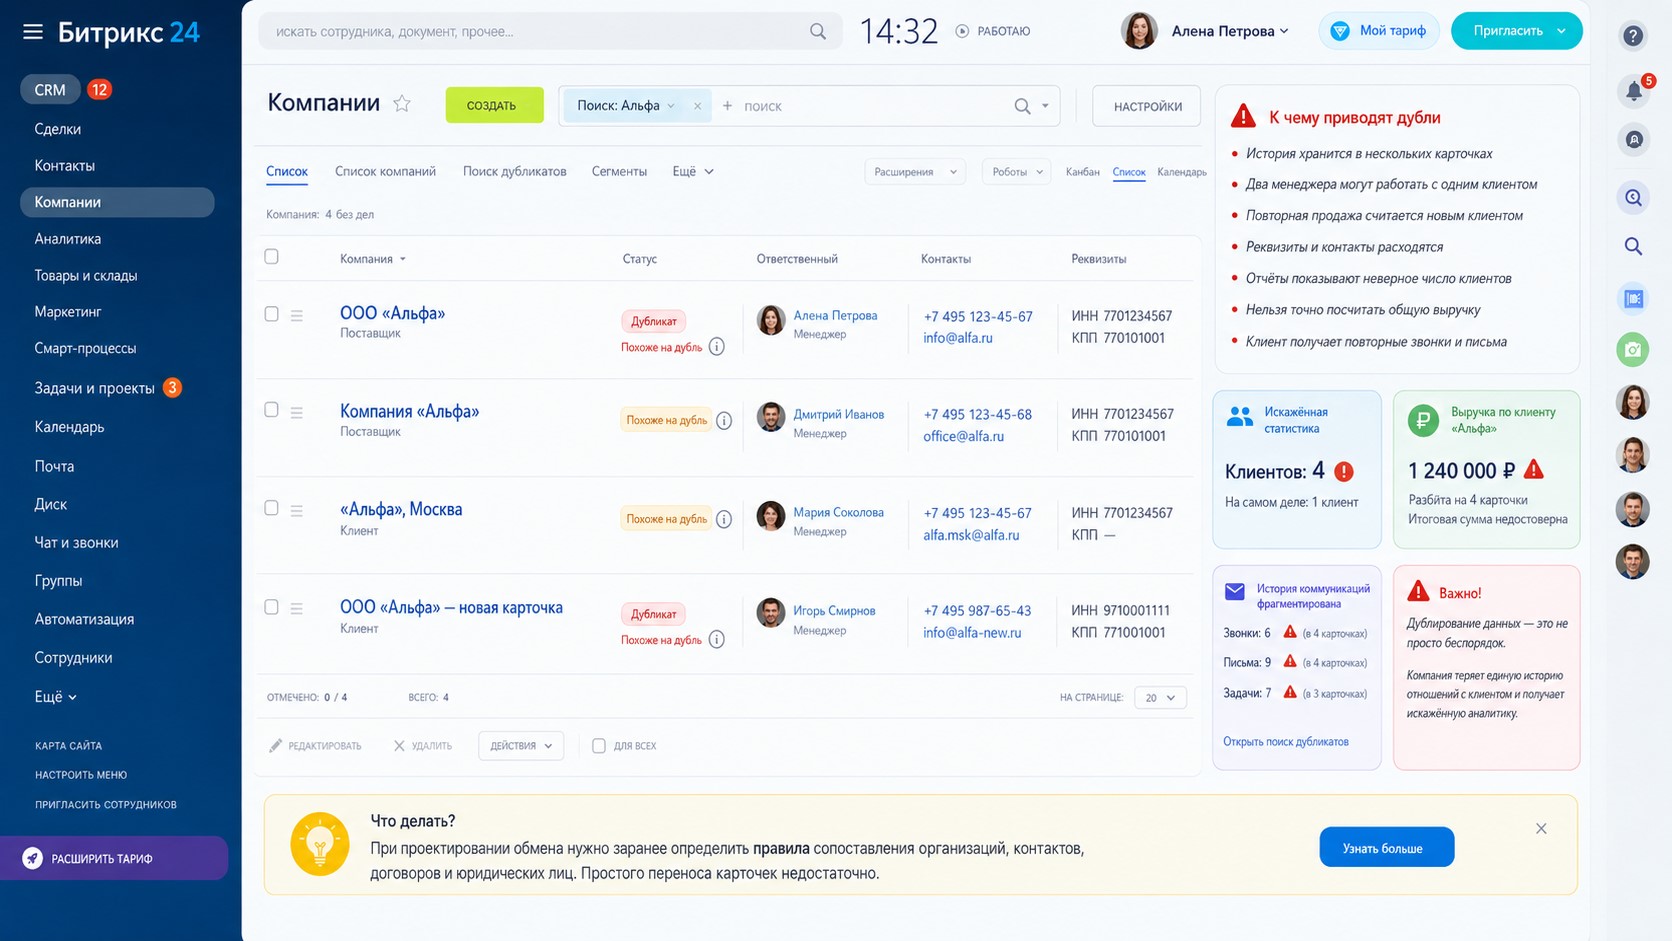The height and width of the screenshot is (941, 1672).
Task: Open row menu for Компания «Альфа»
Action: click(297, 412)
